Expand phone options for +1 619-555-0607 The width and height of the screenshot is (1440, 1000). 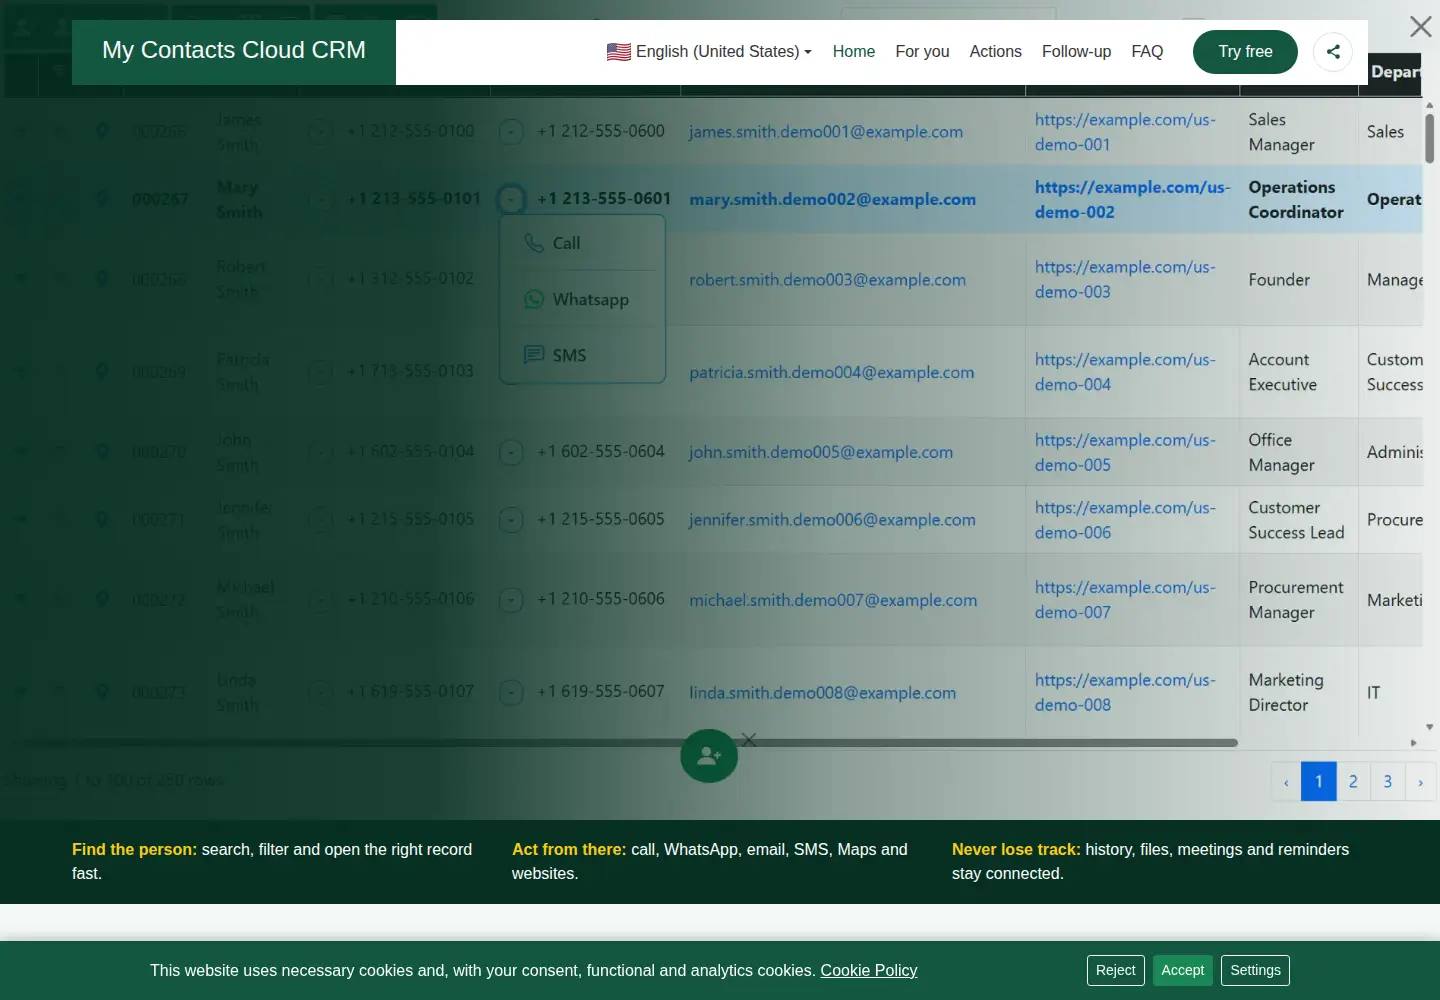511,692
